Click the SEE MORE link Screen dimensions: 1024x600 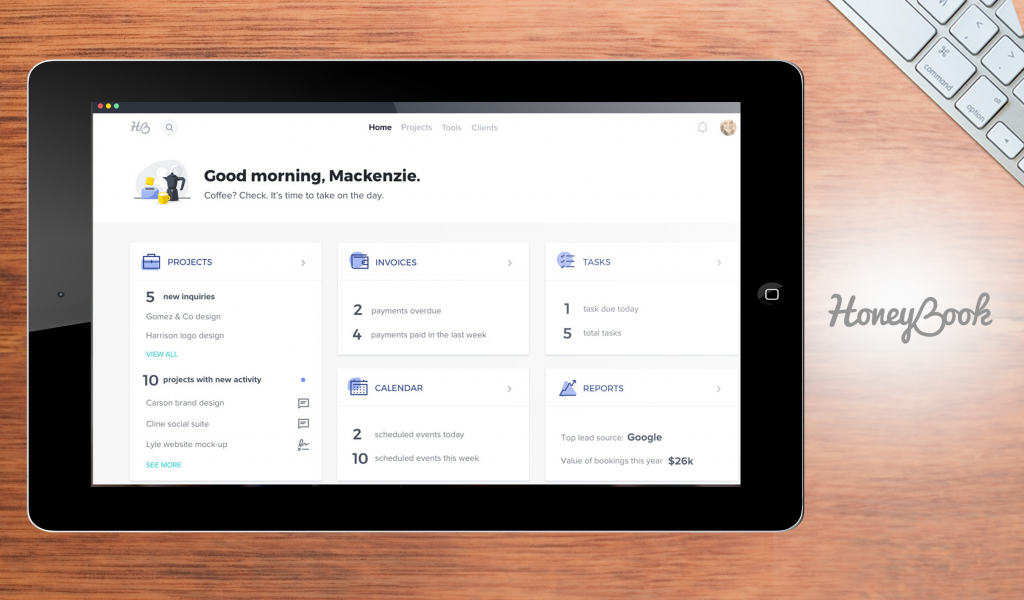point(163,465)
